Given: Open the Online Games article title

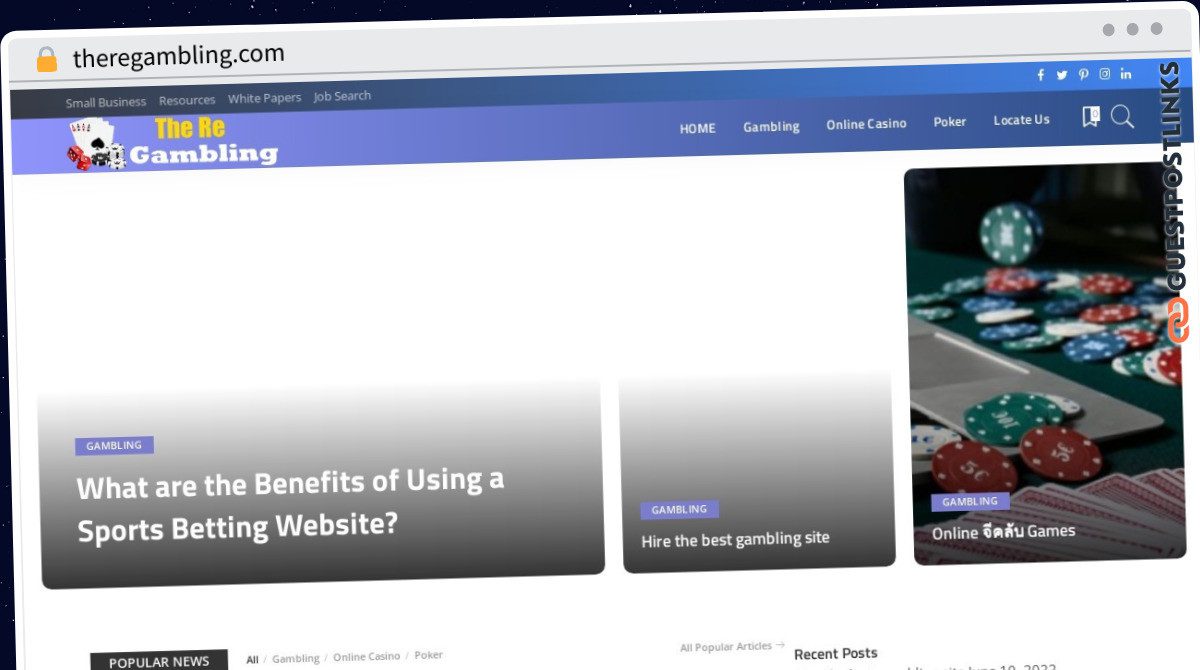Looking at the screenshot, I should (x=1003, y=532).
